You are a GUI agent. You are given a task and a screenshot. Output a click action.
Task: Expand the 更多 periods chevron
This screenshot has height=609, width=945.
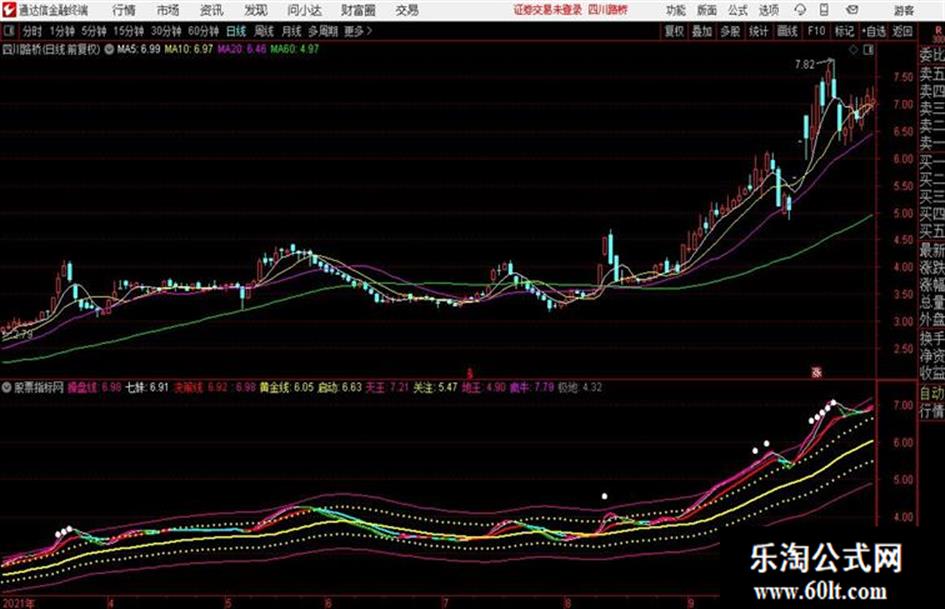point(359,31)
